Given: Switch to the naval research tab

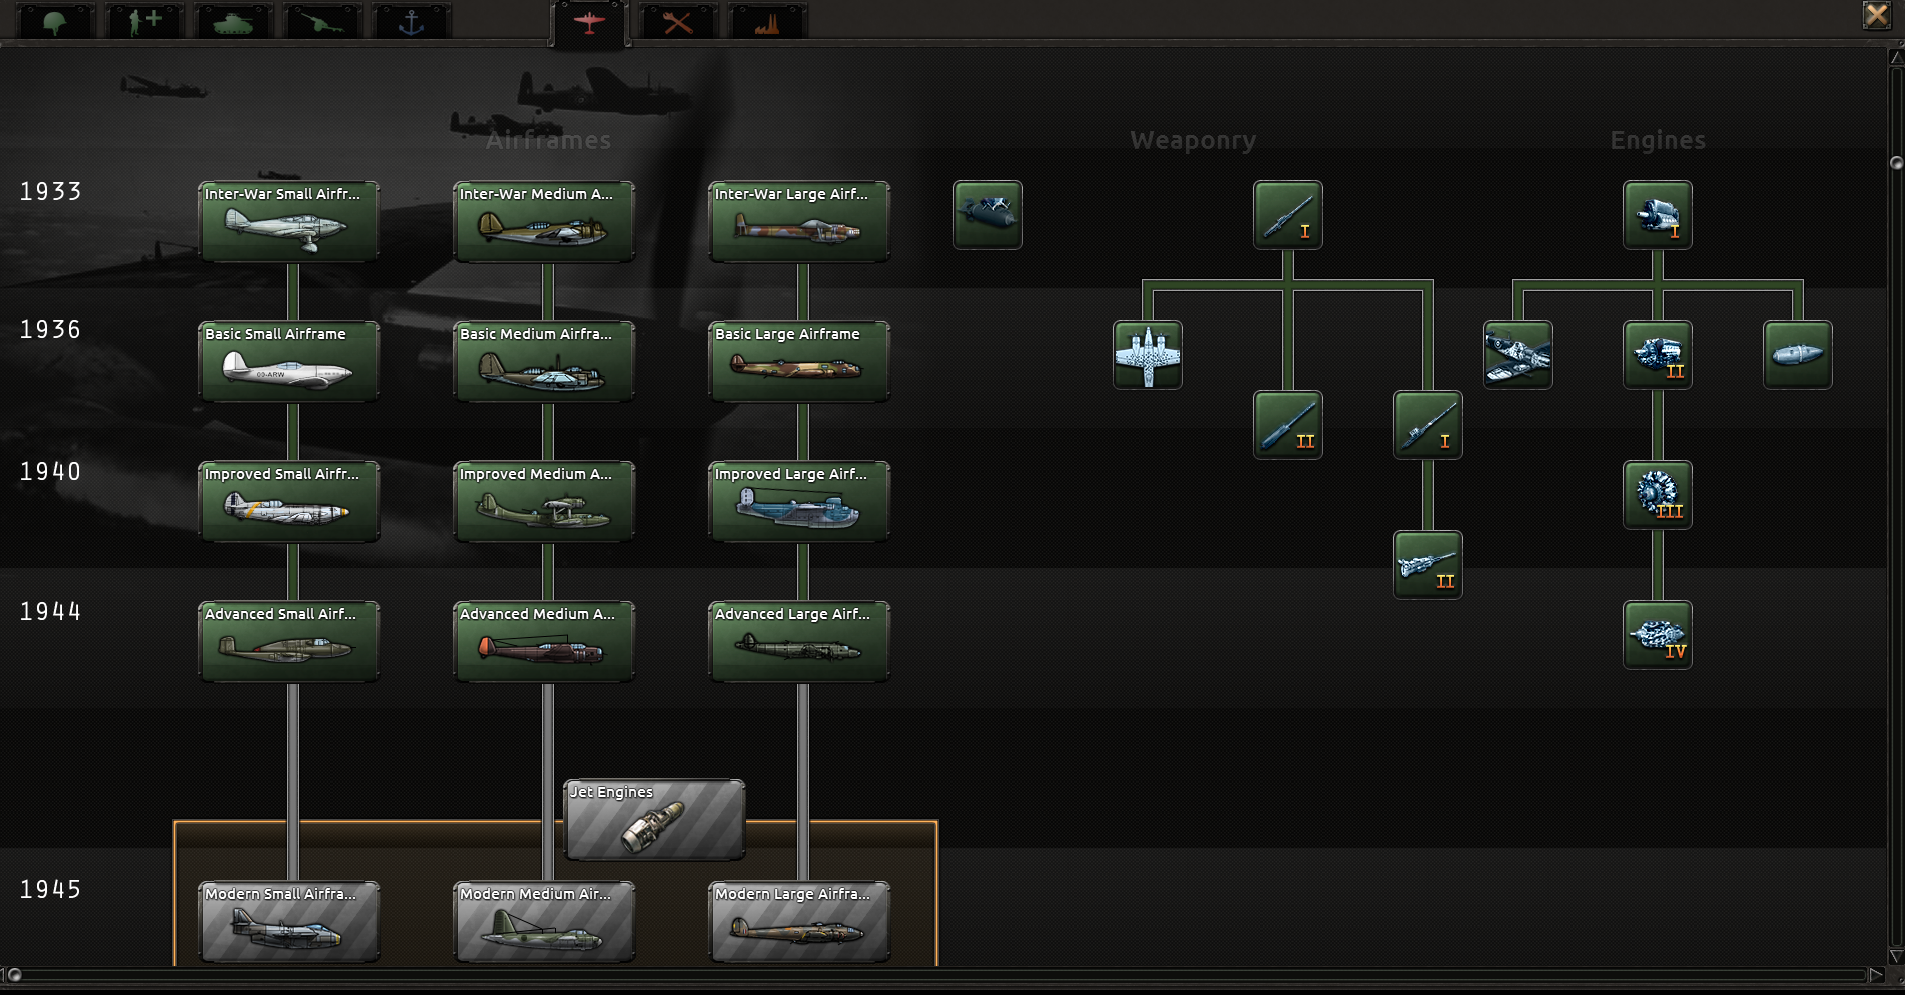Looking at the screenshot, I should pos(411,19).
